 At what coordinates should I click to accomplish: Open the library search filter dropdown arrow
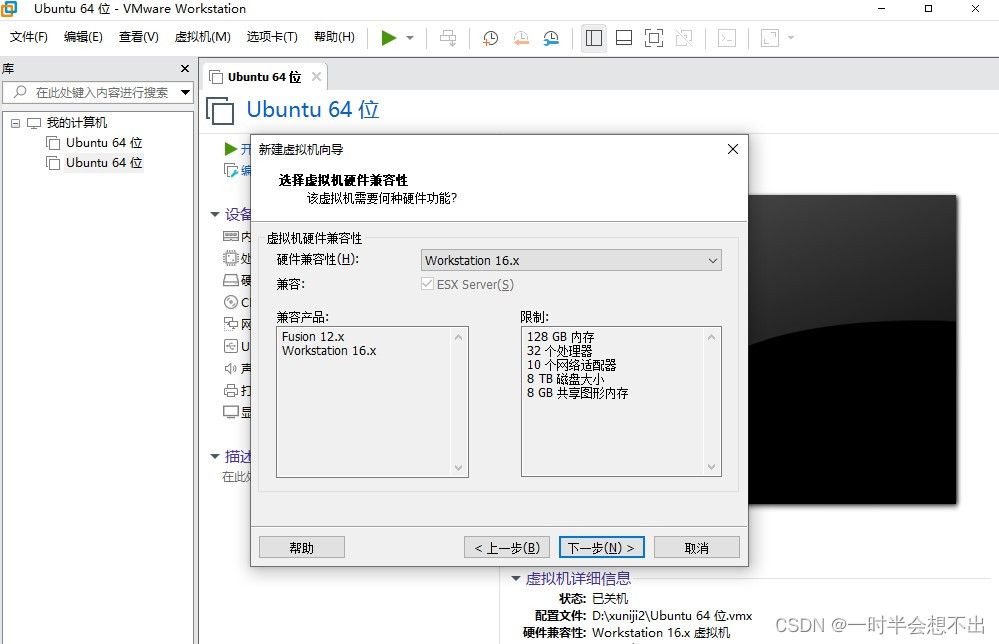coord(185,92)
